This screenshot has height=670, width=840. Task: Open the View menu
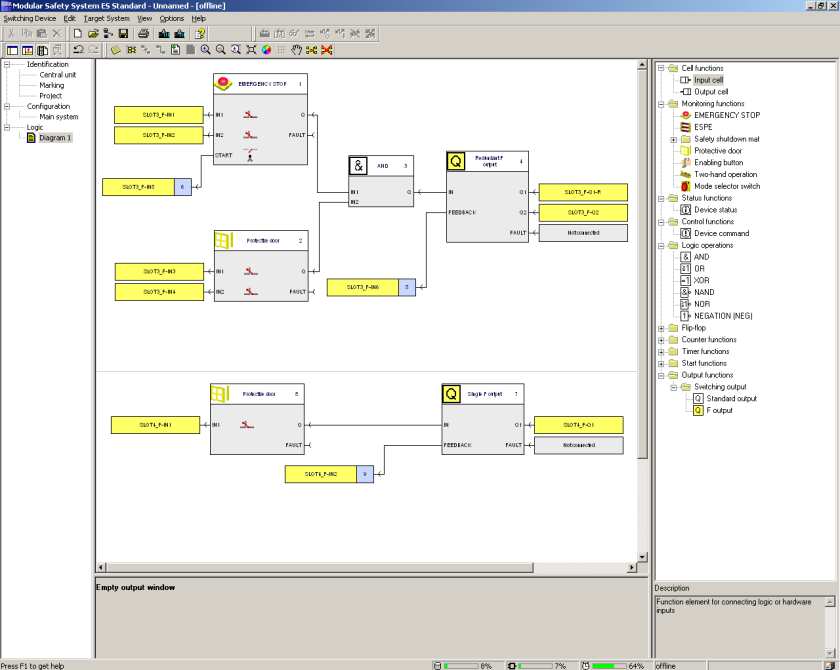coord(145,18)
